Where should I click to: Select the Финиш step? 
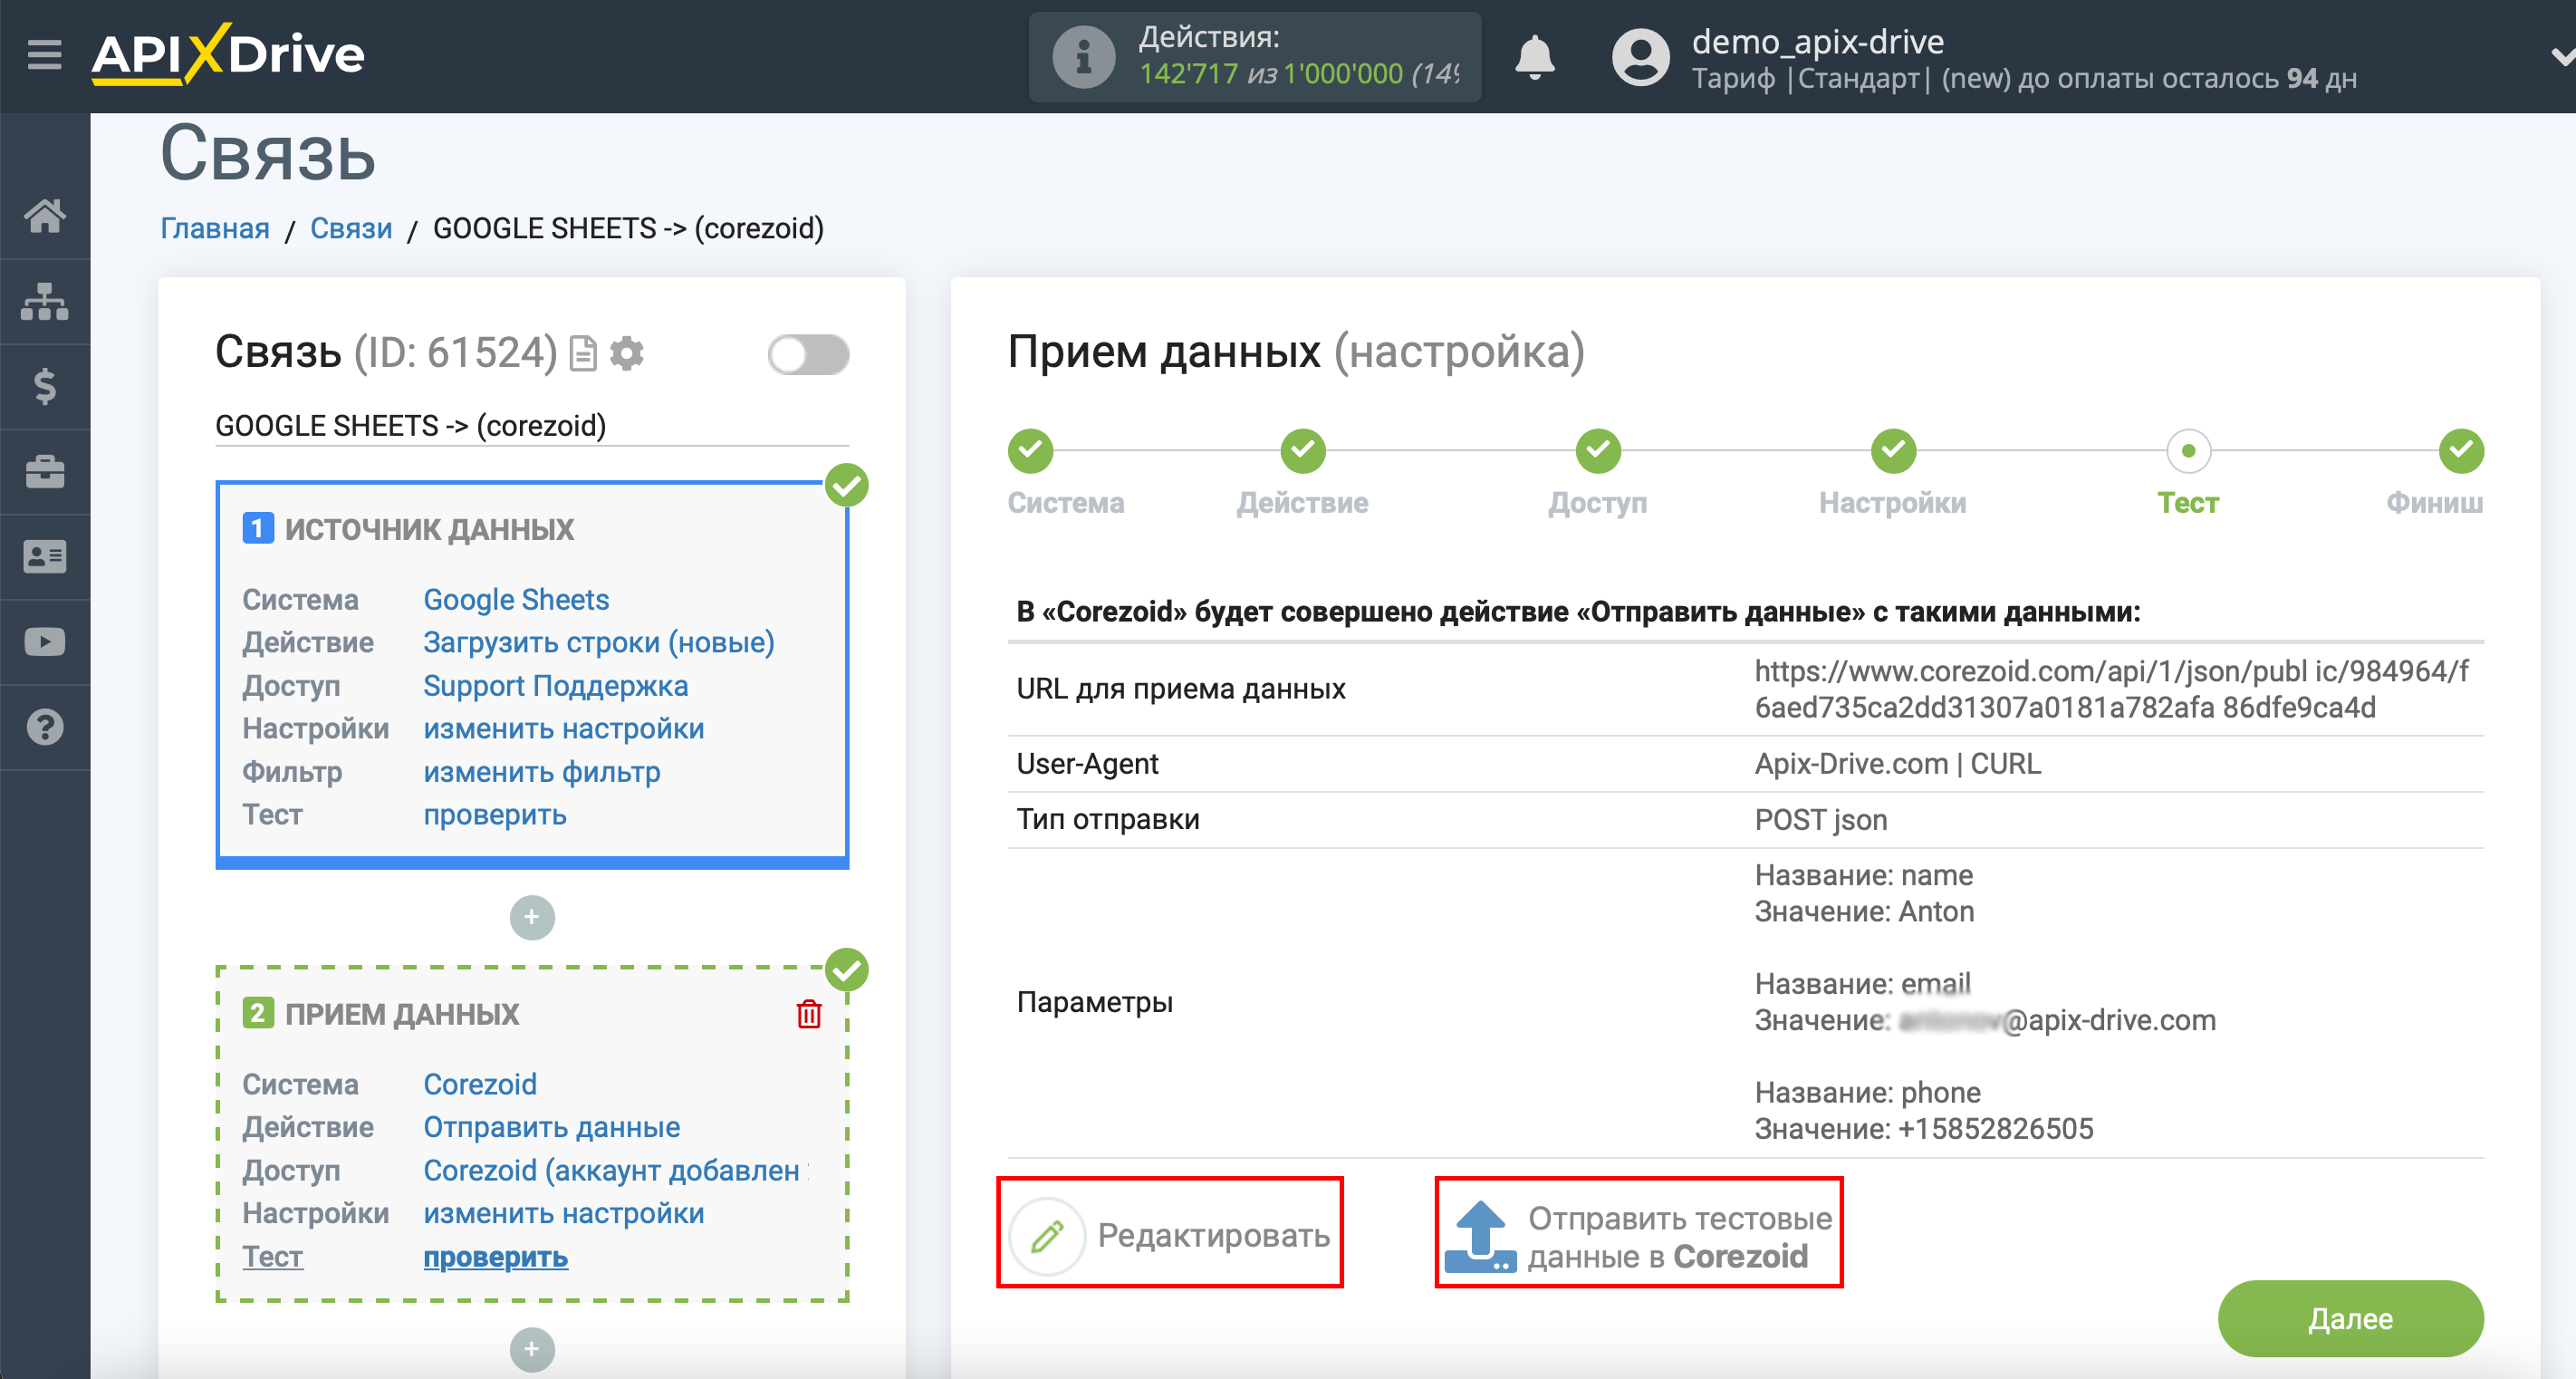[2461, 451]
